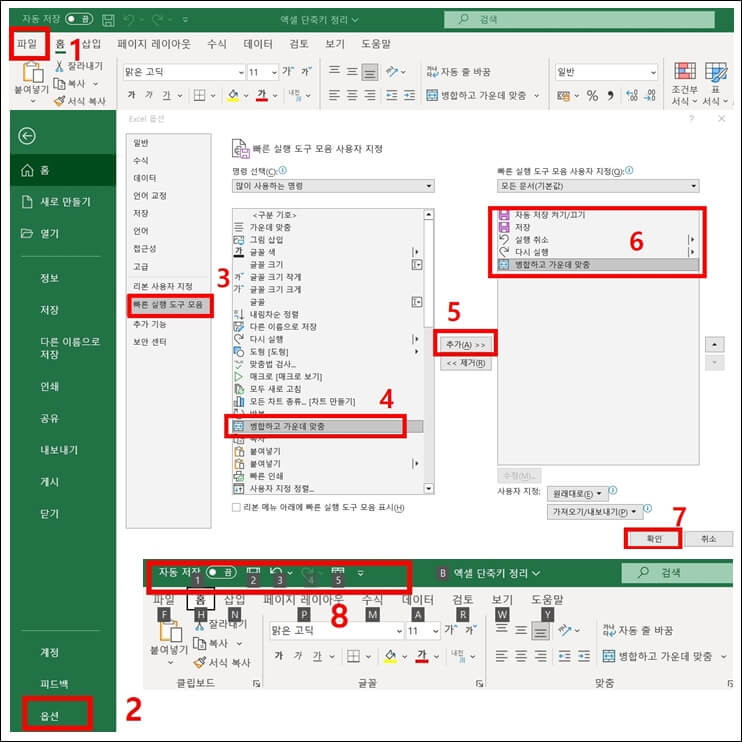Click the 추가(A) >> button
This screenshot has height=742, width=742.
tap(466, 345)
